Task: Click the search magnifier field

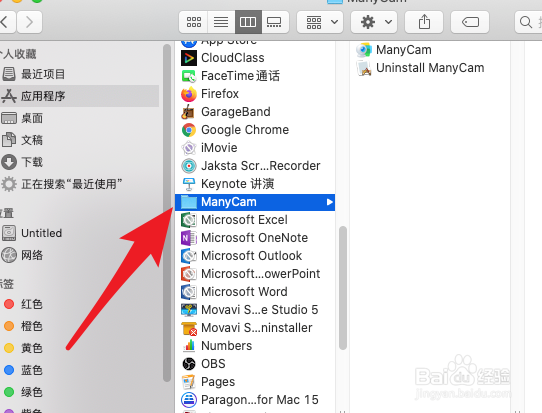Action: click(528, 22)
